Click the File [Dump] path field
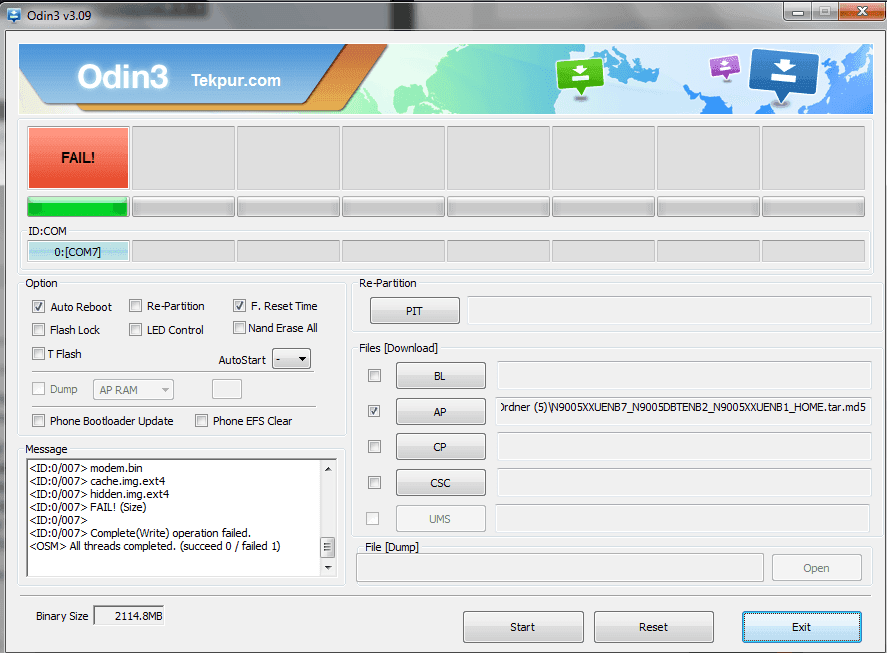887x653 pixels. pos(559,568)
